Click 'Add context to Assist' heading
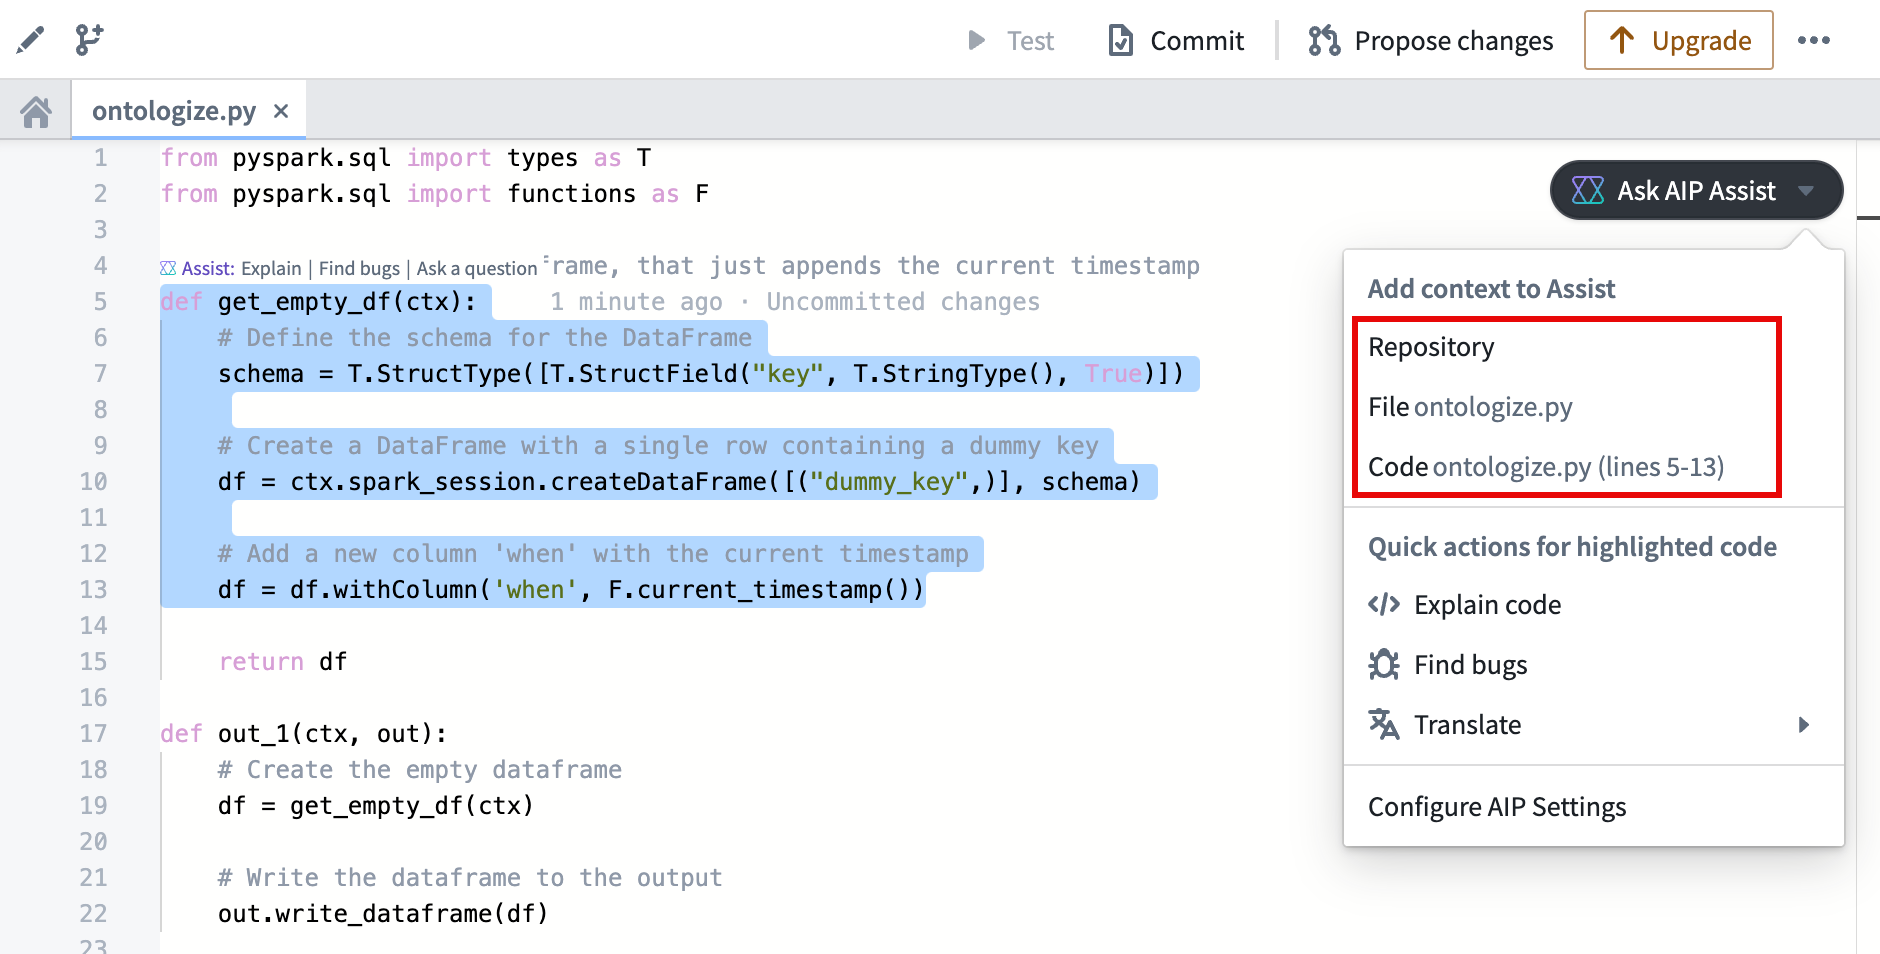The image size is (1880, 954). [1491, 289]
